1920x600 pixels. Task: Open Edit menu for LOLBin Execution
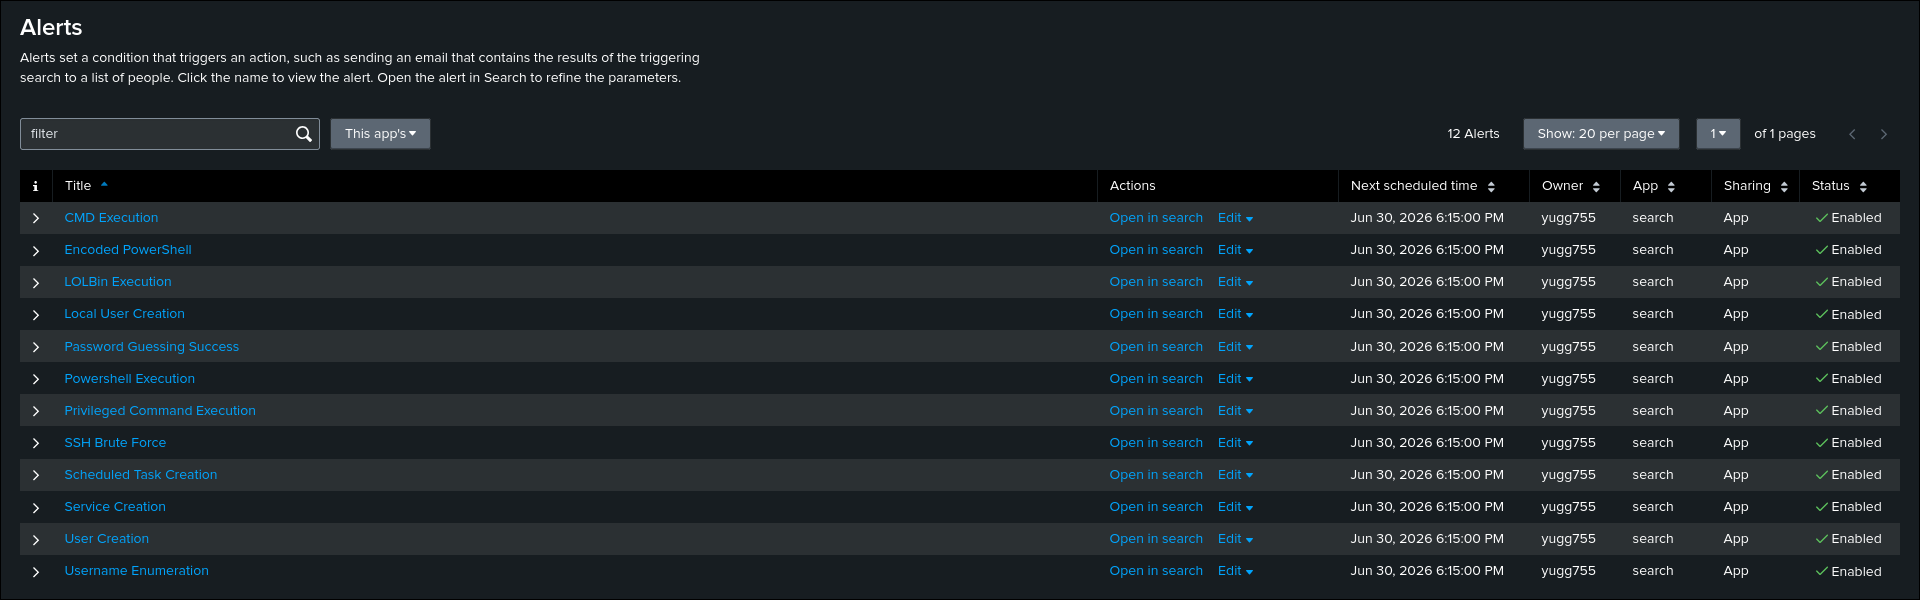click(1235, 282)
